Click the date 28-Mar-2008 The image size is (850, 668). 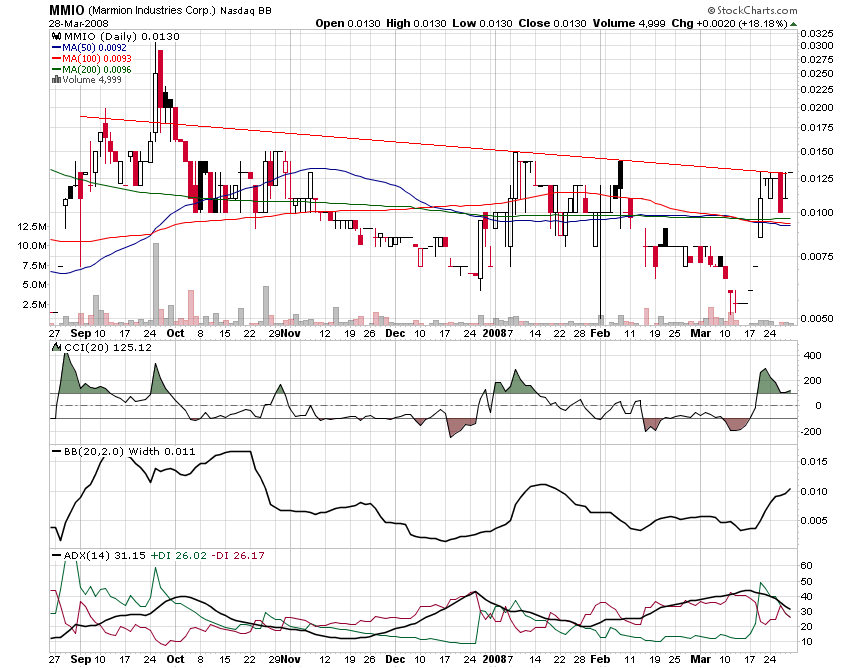[79, 23]
